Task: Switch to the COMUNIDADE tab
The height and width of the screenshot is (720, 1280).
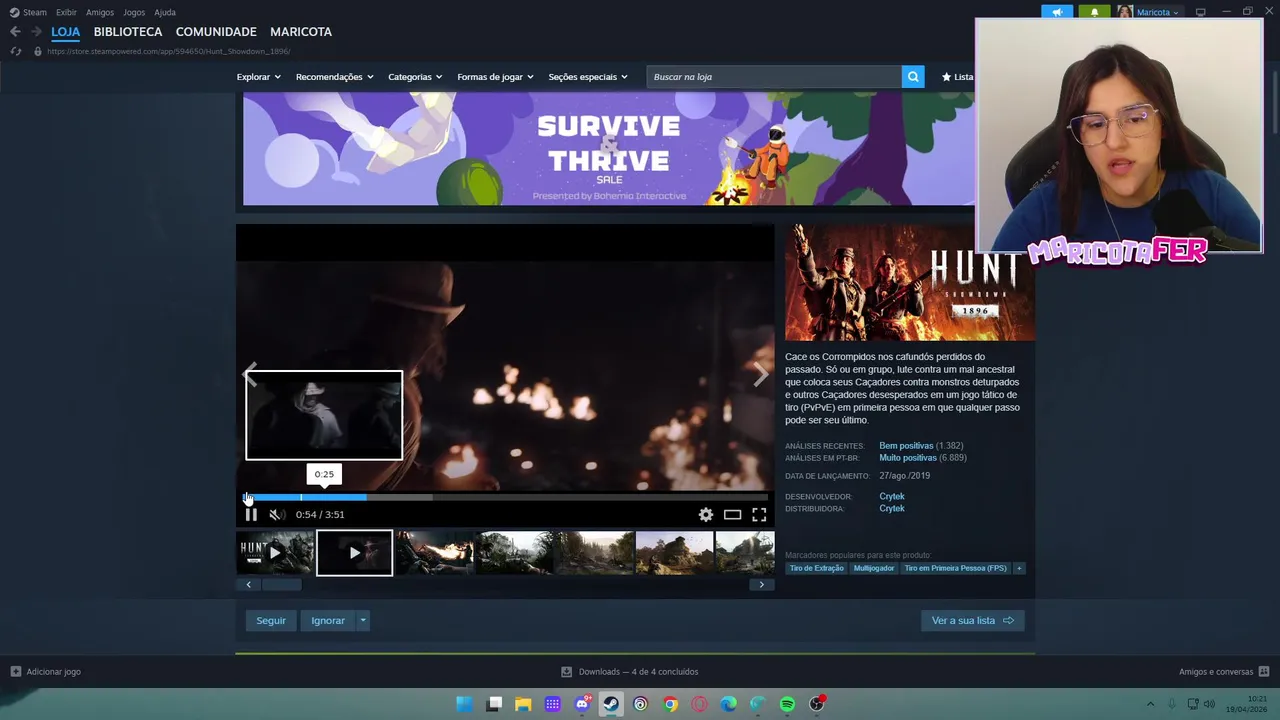Action: pos(216,32)
